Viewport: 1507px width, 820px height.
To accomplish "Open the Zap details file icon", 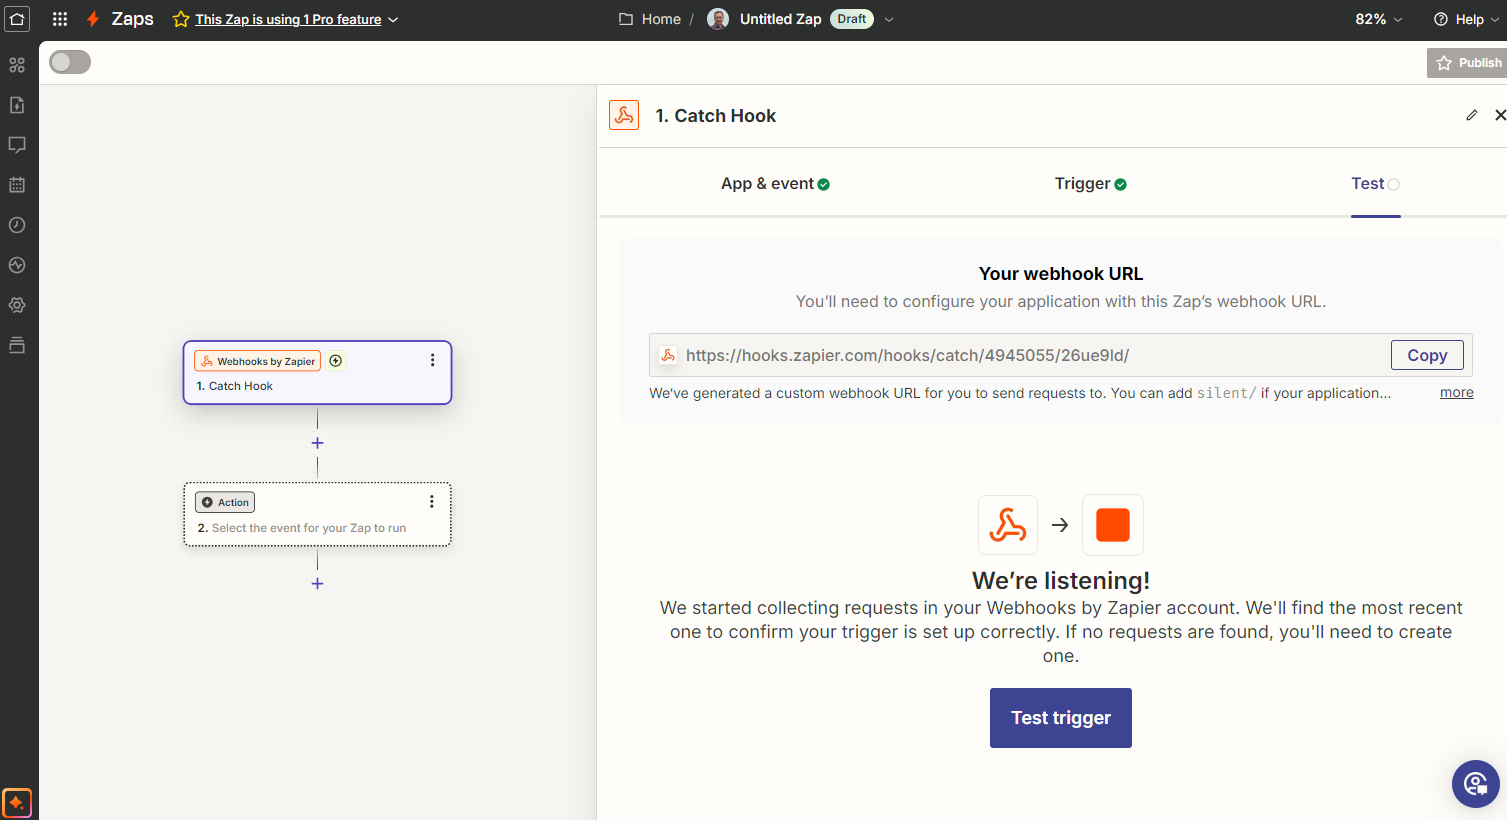I will pos(17,105).
